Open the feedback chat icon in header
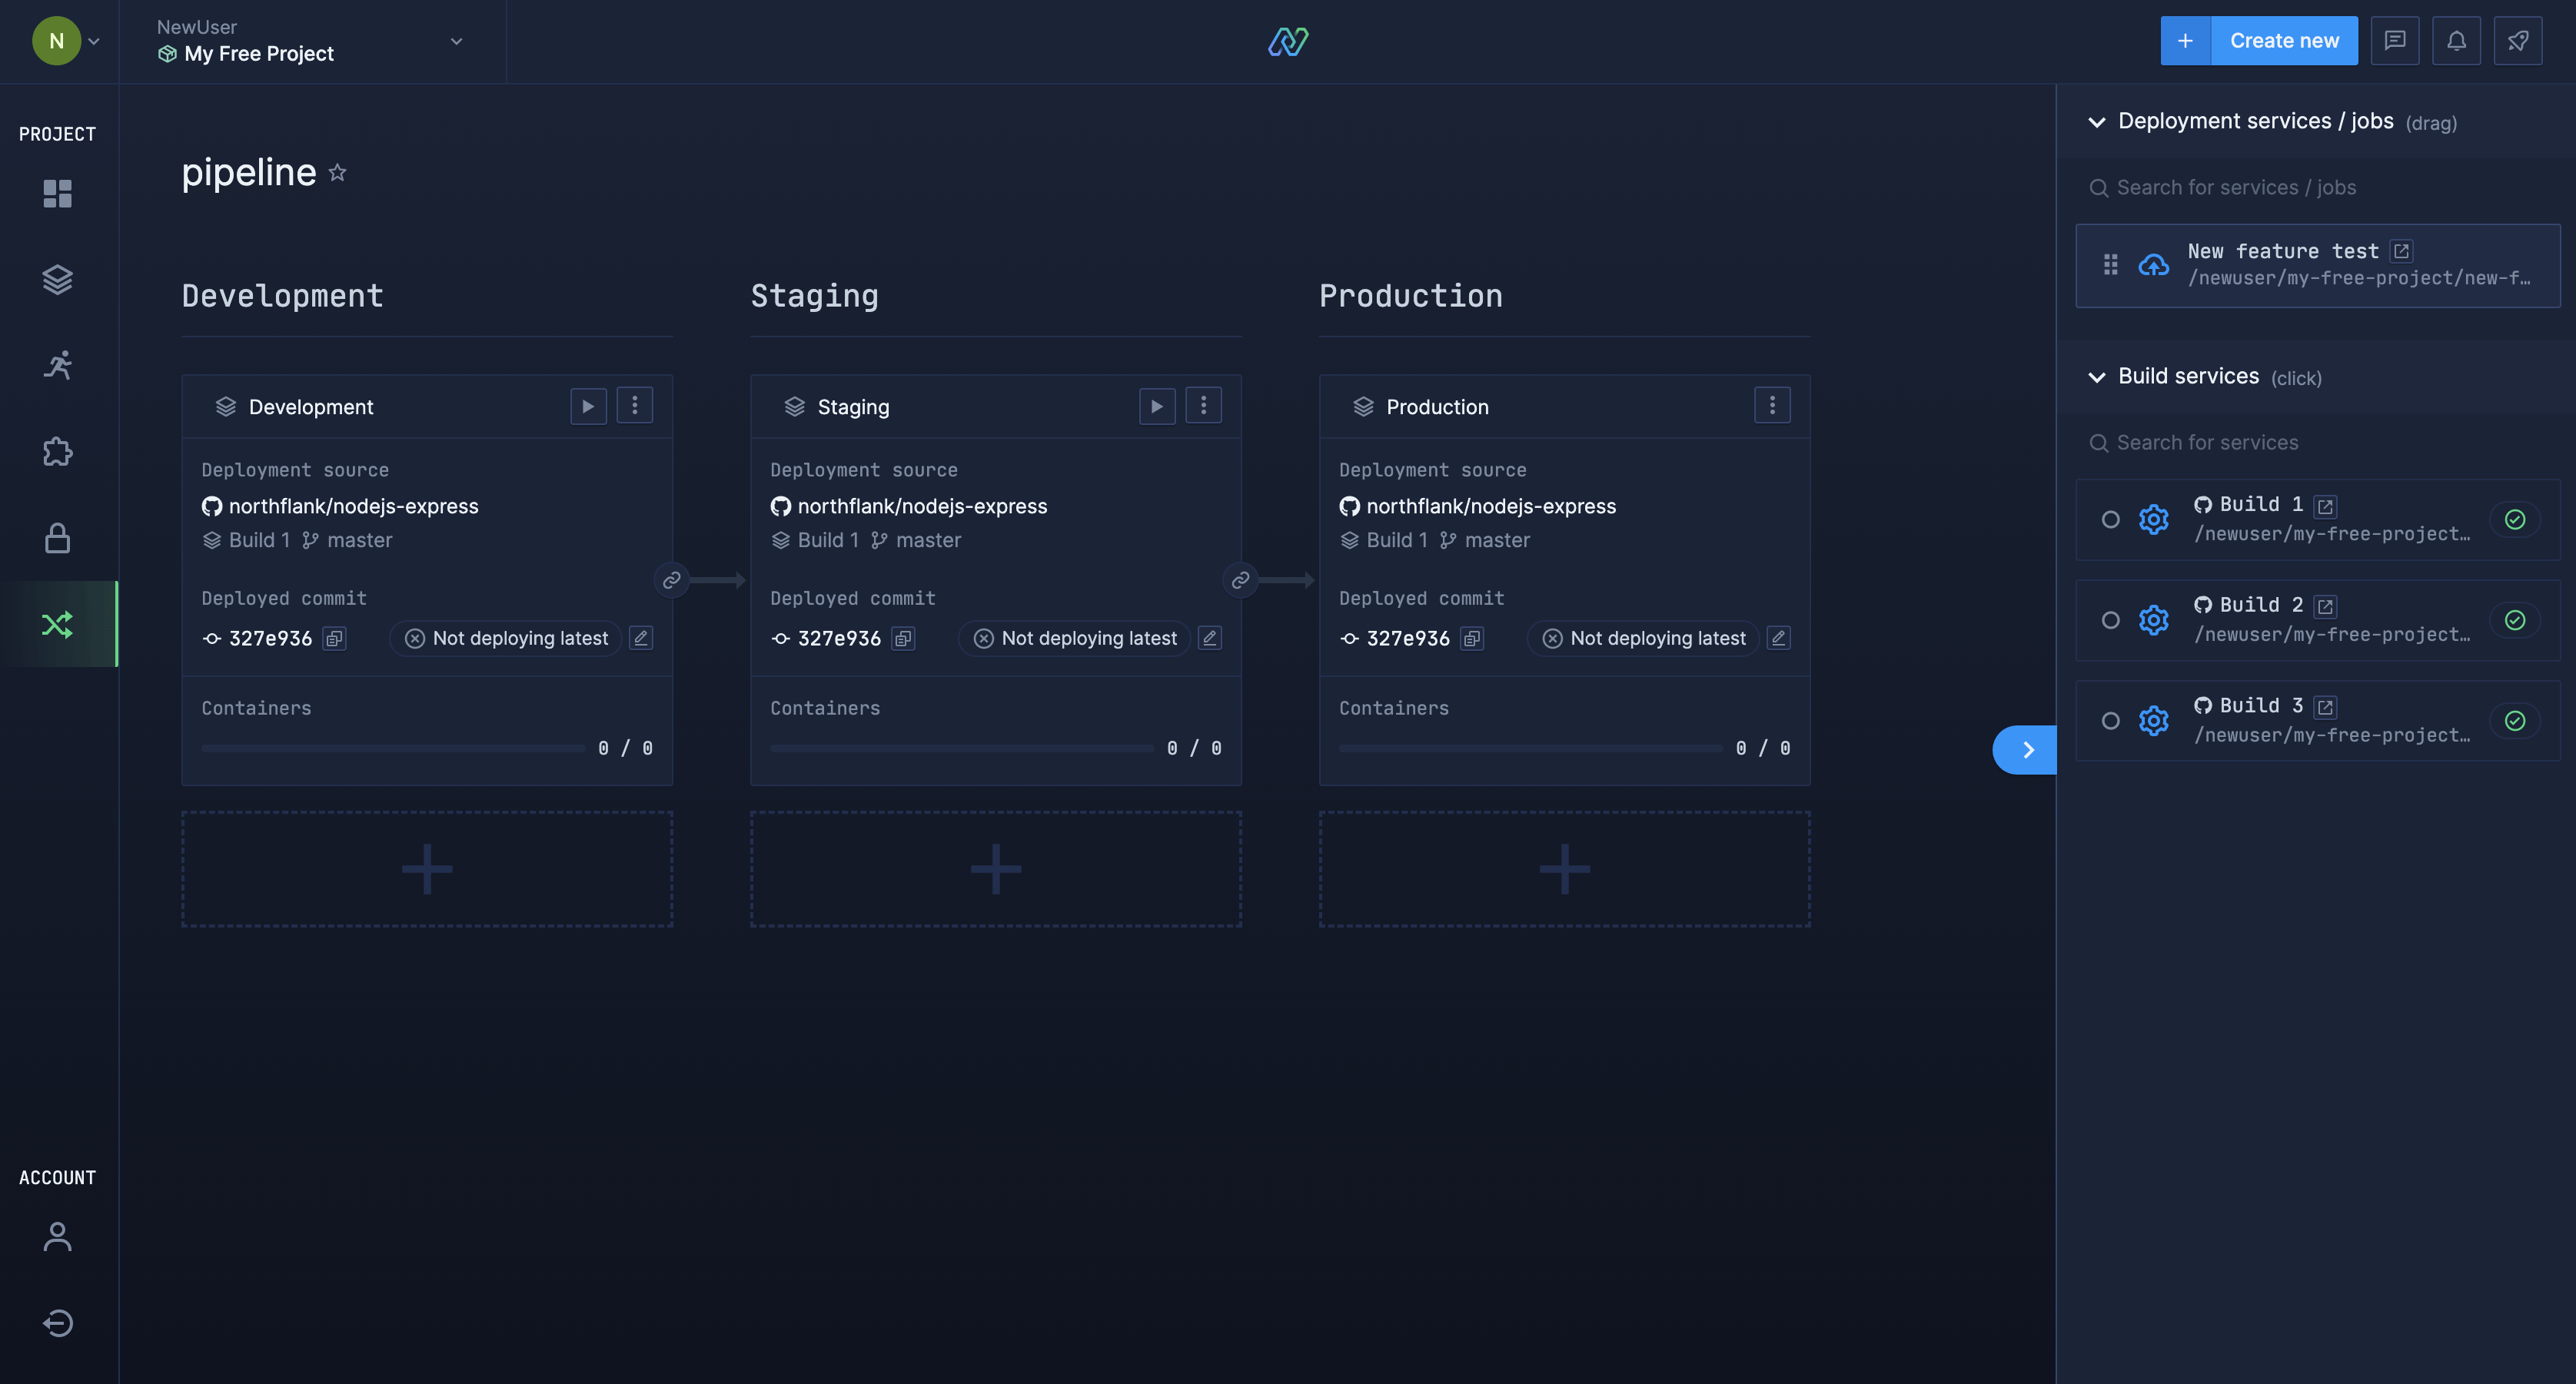This screenshot has width=2576, height=1384. pos(2395,41)
